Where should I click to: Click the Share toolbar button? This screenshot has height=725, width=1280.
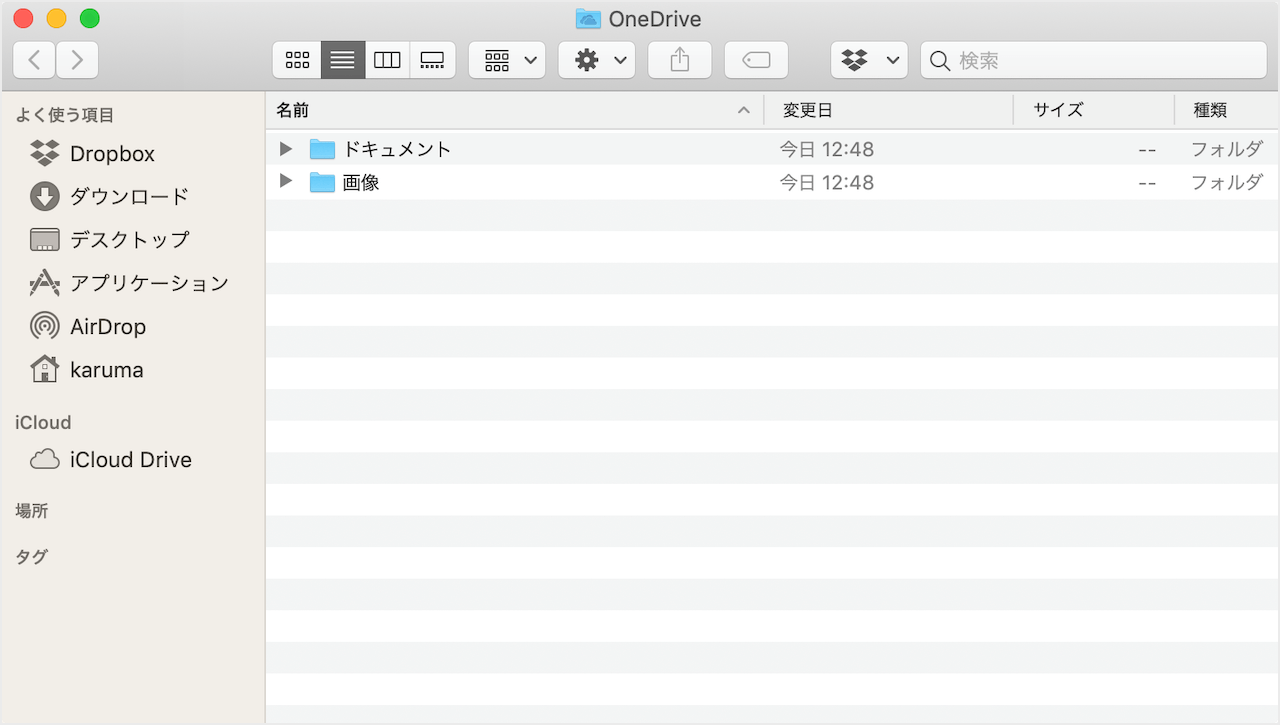[x=680, y=60]
